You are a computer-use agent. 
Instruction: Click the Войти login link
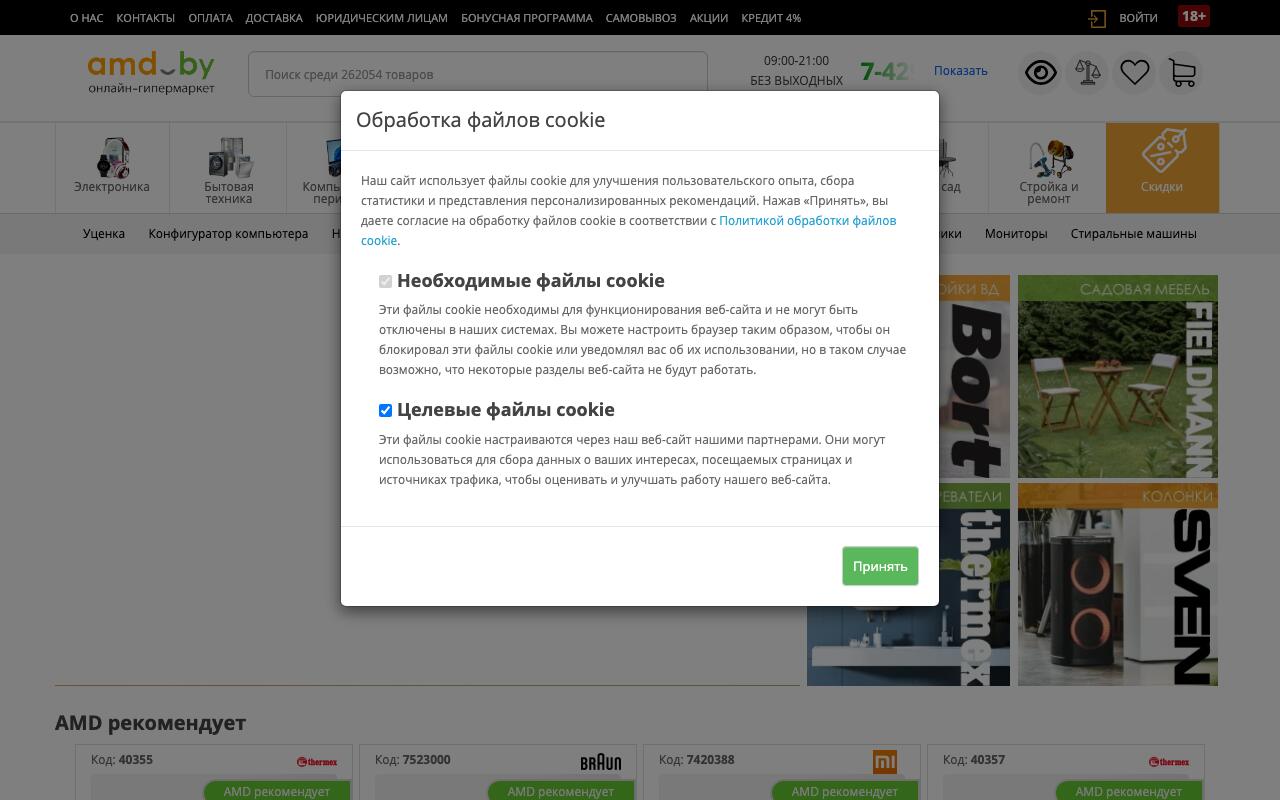[x=1138, y=18]
